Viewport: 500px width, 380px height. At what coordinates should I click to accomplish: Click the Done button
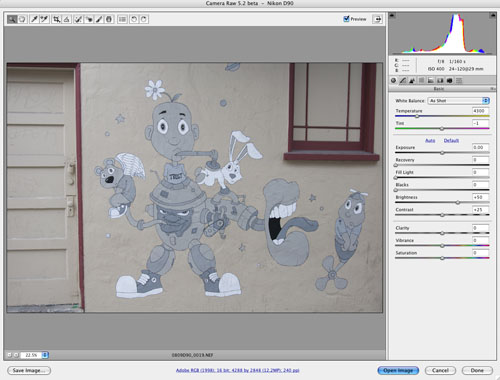(477, 370)
